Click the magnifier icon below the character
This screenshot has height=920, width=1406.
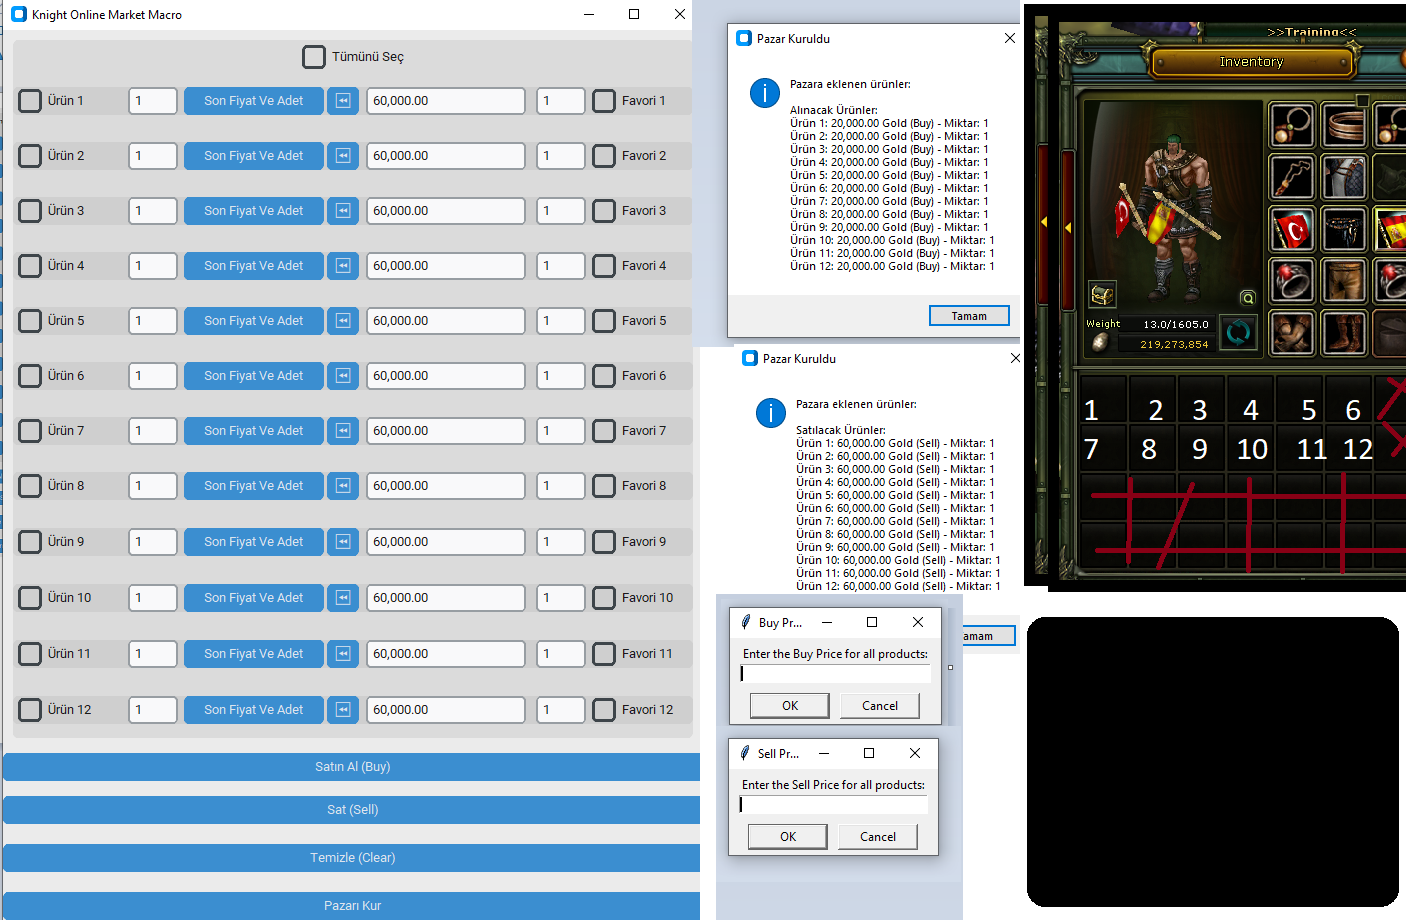(x=1247, y=298)
